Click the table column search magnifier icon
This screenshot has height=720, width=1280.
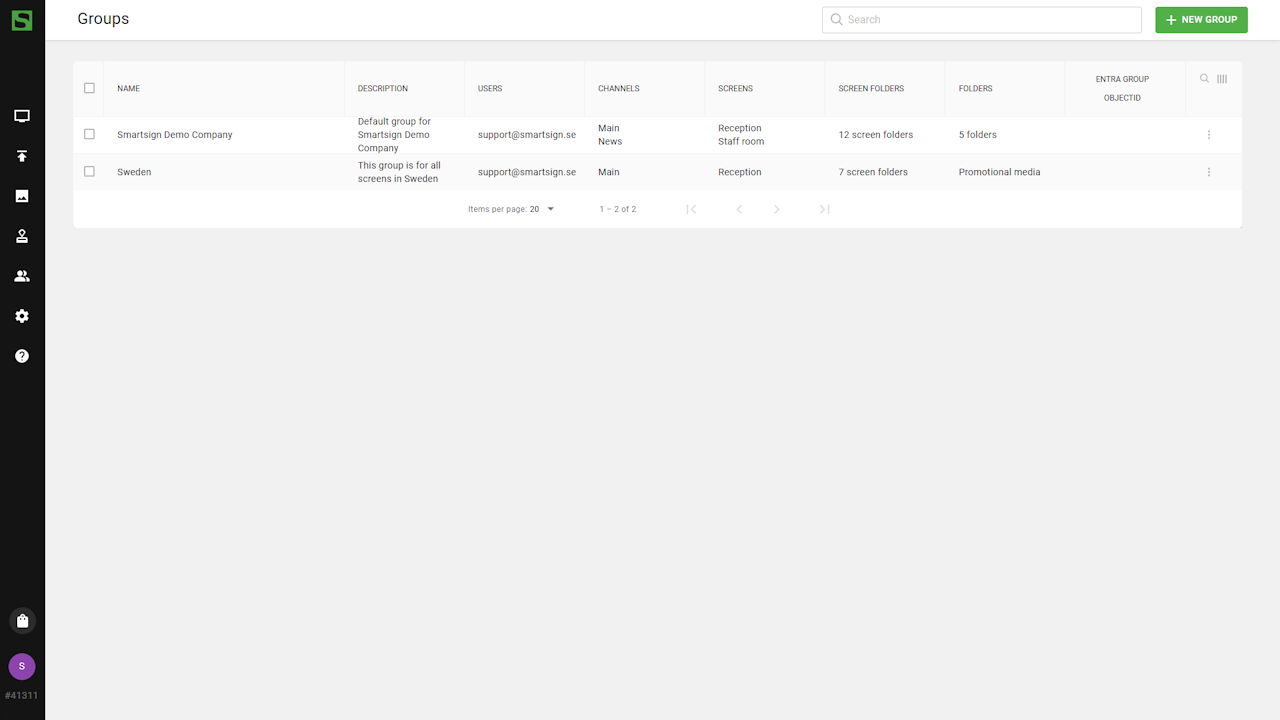click(x=1204, y=79)
